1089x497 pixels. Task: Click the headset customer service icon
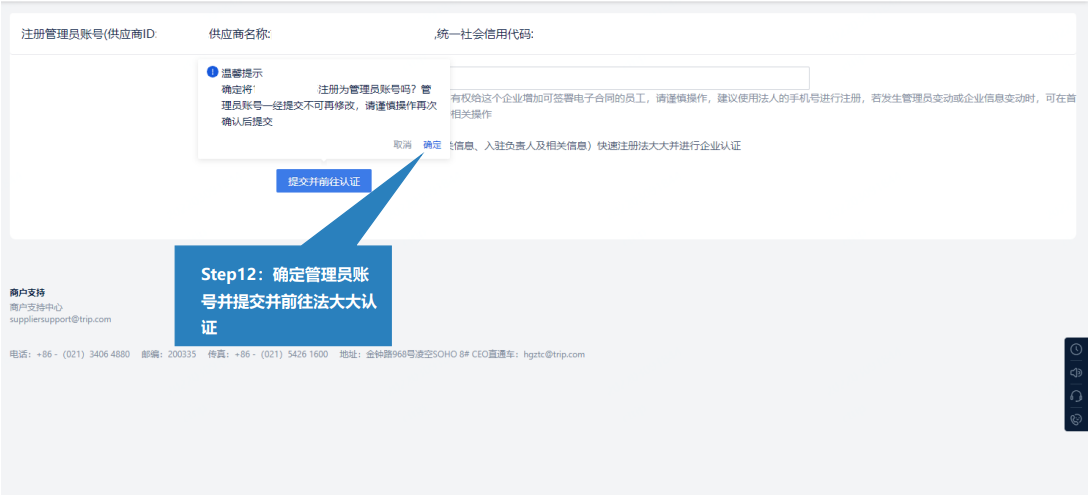(x=1076, y=396)
